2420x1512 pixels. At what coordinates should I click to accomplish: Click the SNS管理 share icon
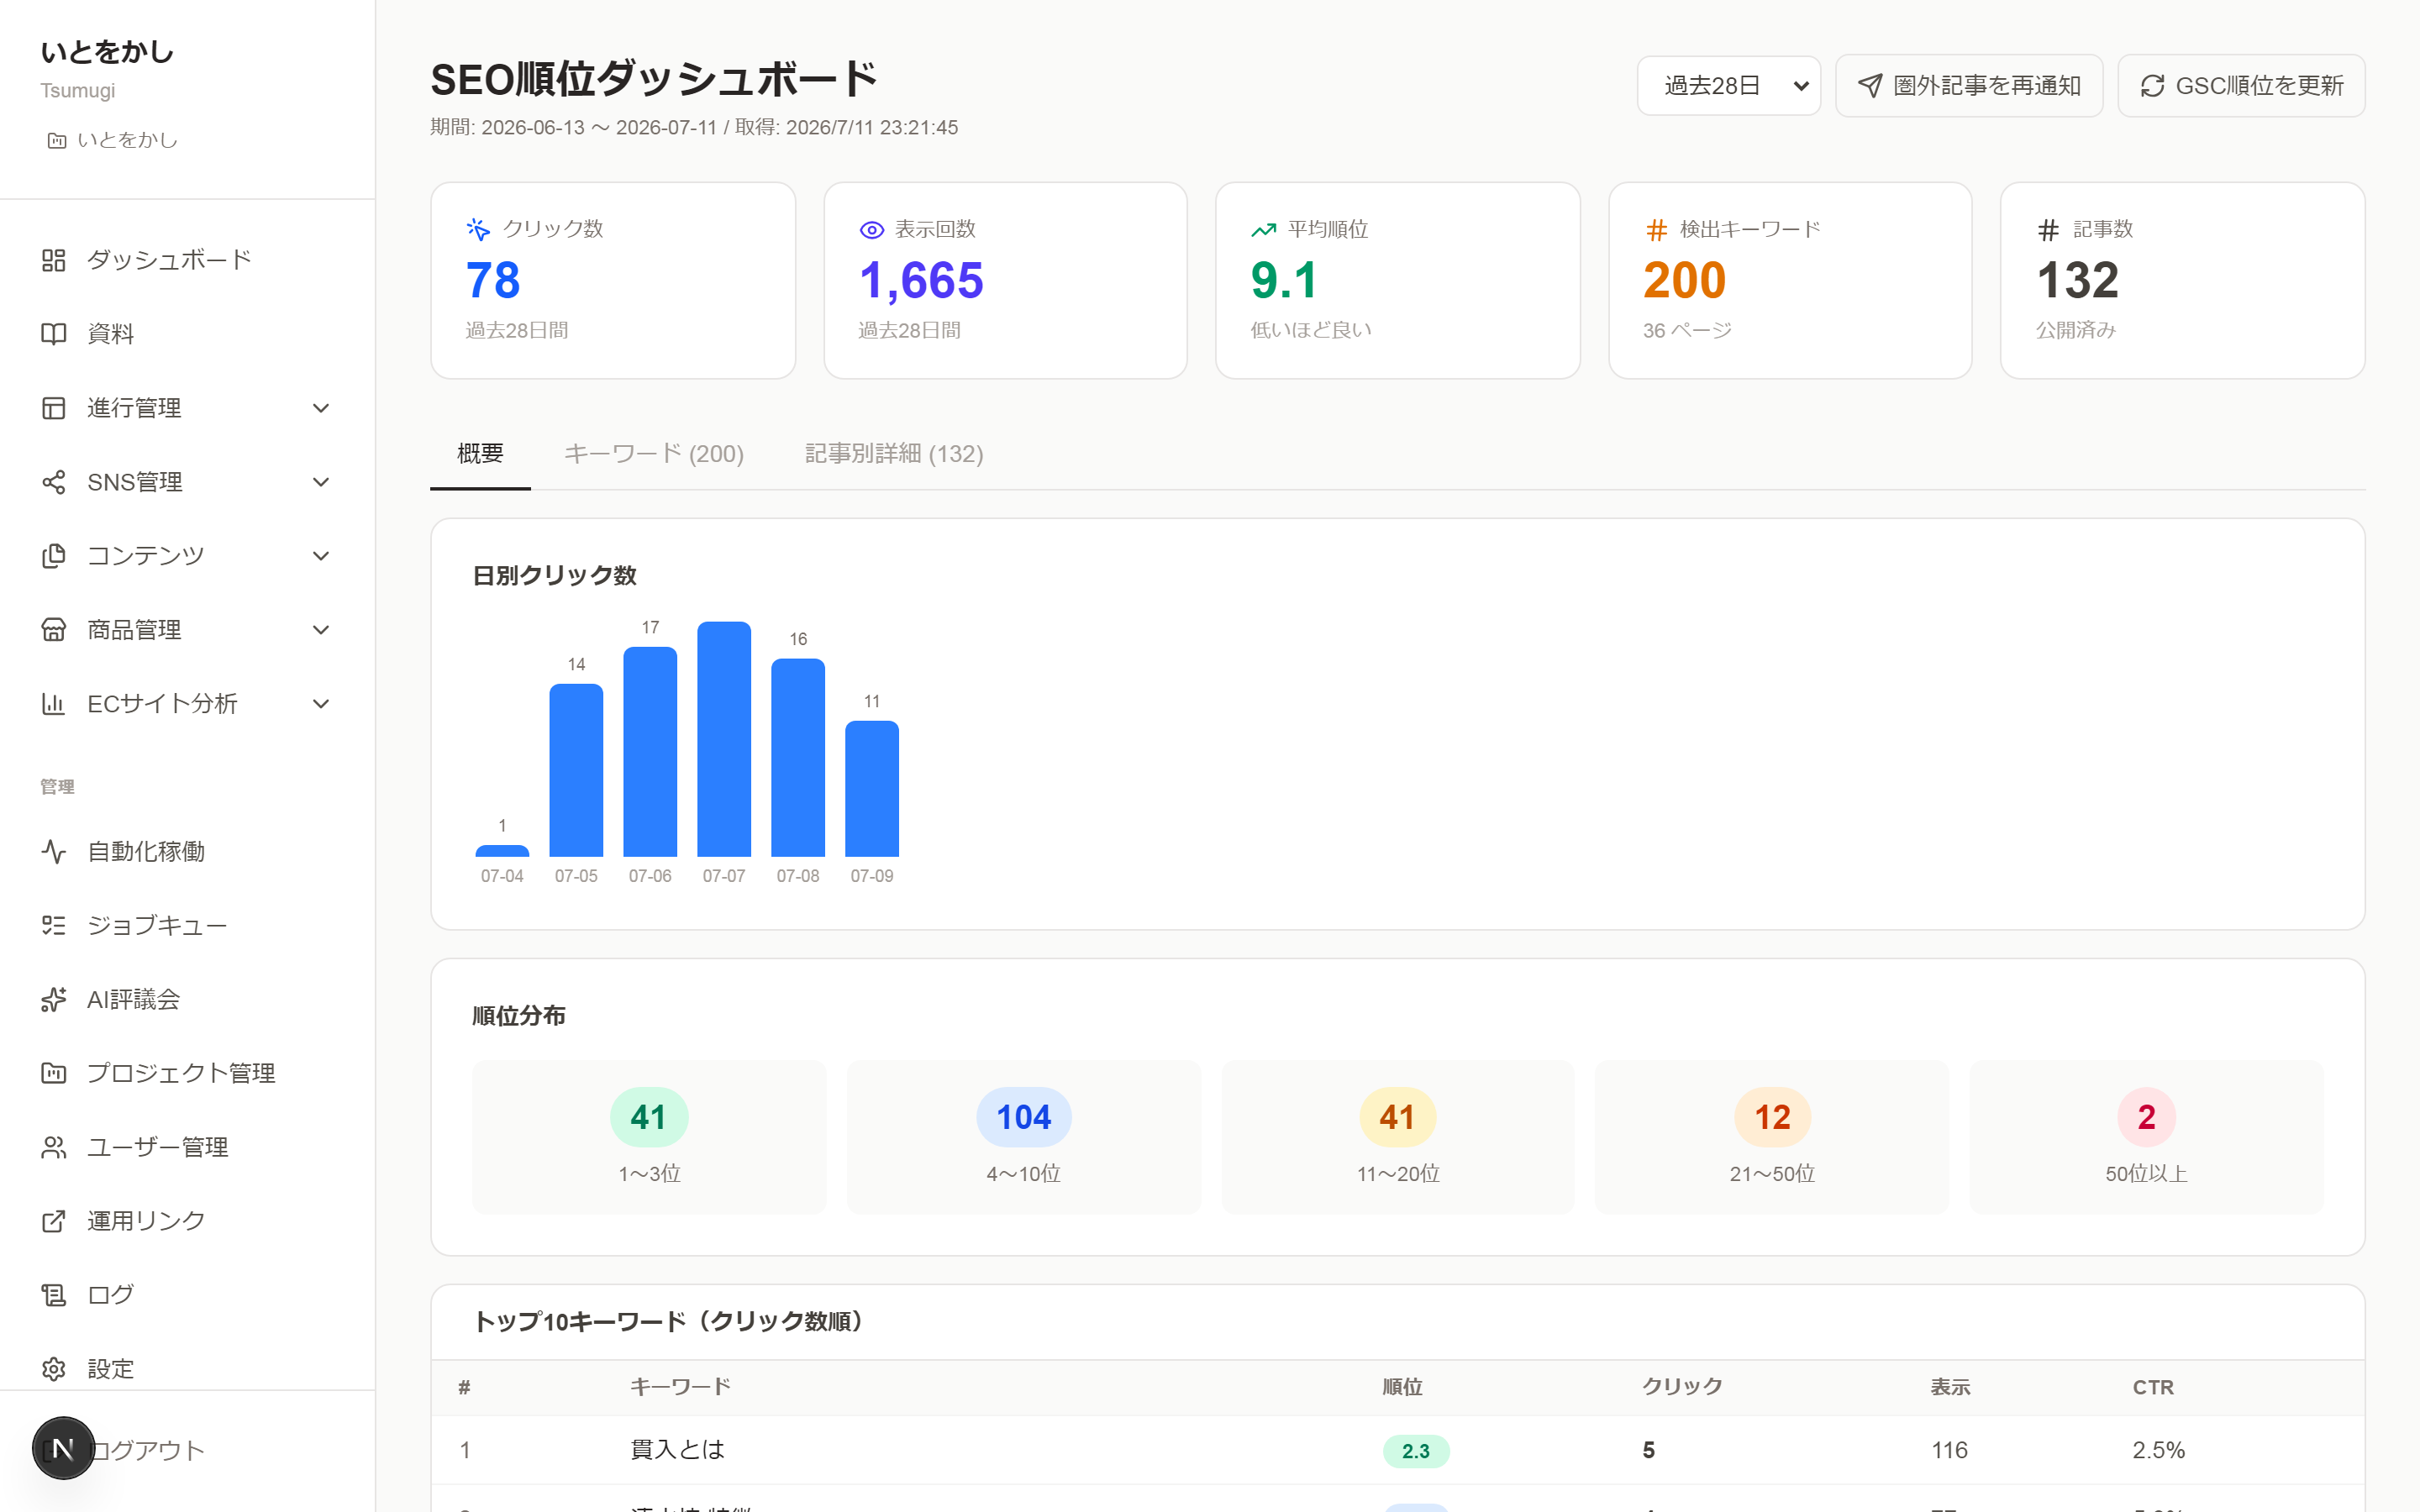pos(53,482)
